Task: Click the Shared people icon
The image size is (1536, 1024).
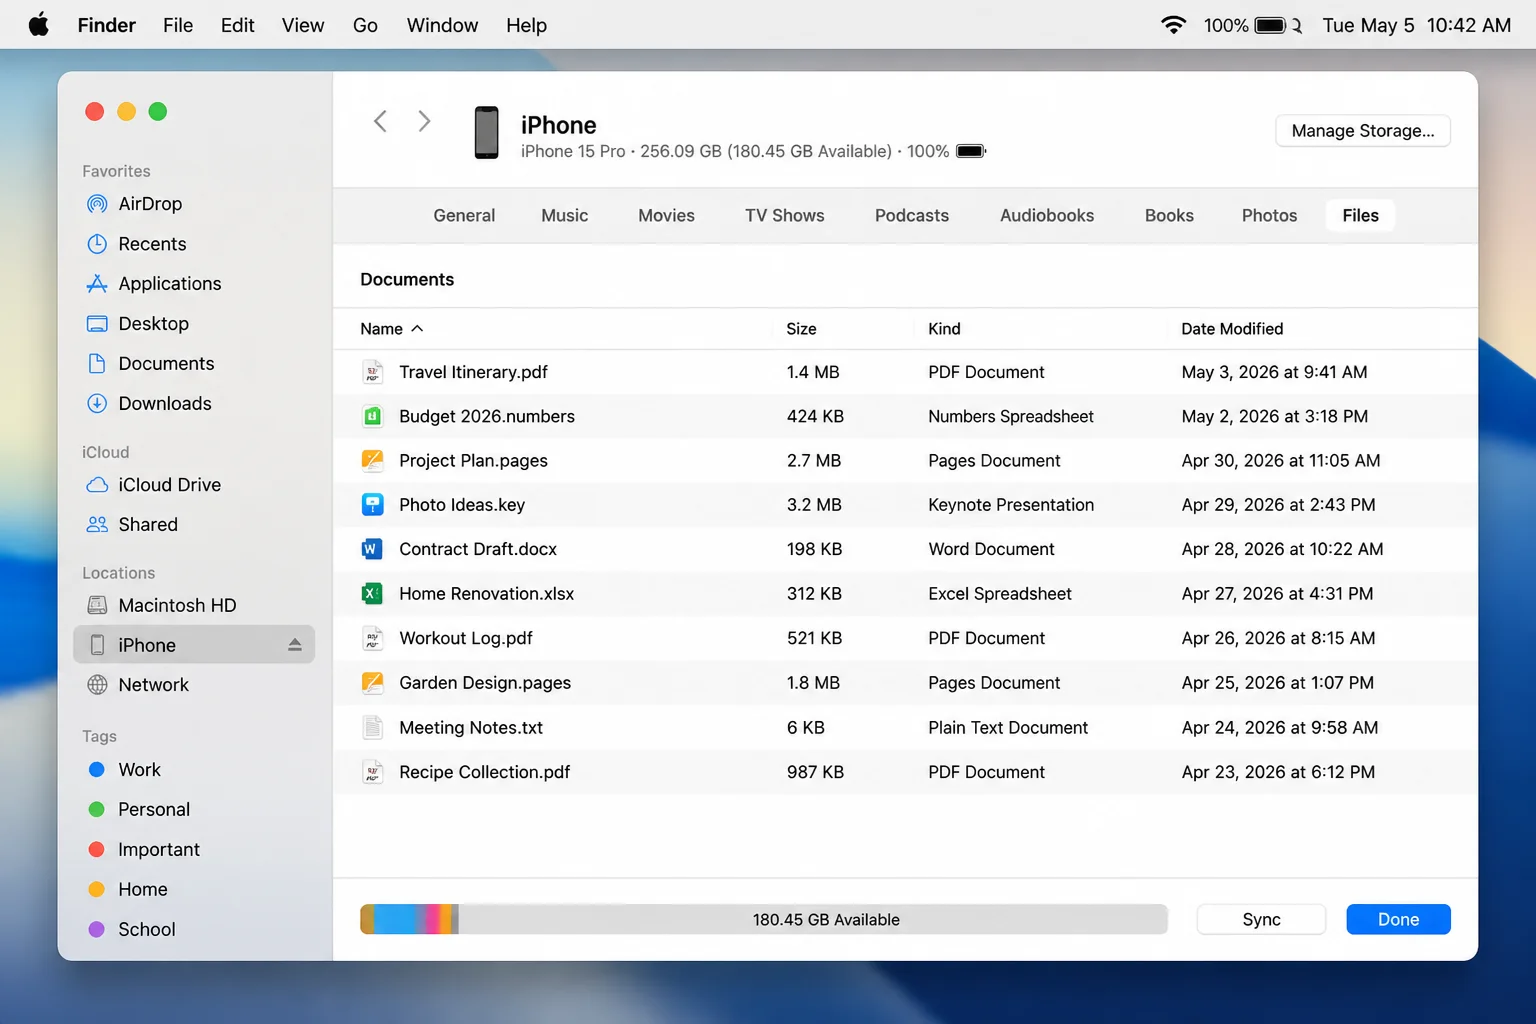Action: [97, 525]
